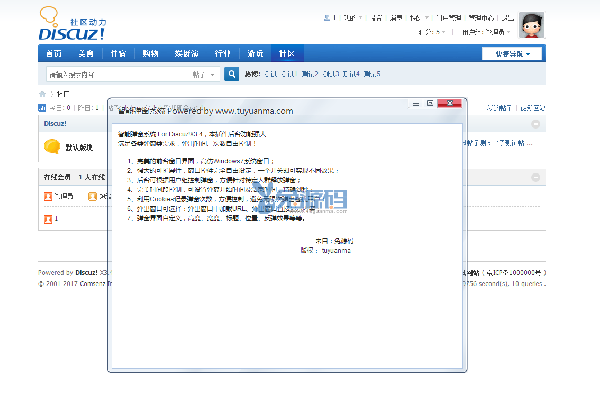
Task: Open the 最新回复 link on the right
Action: pos(533,108)
